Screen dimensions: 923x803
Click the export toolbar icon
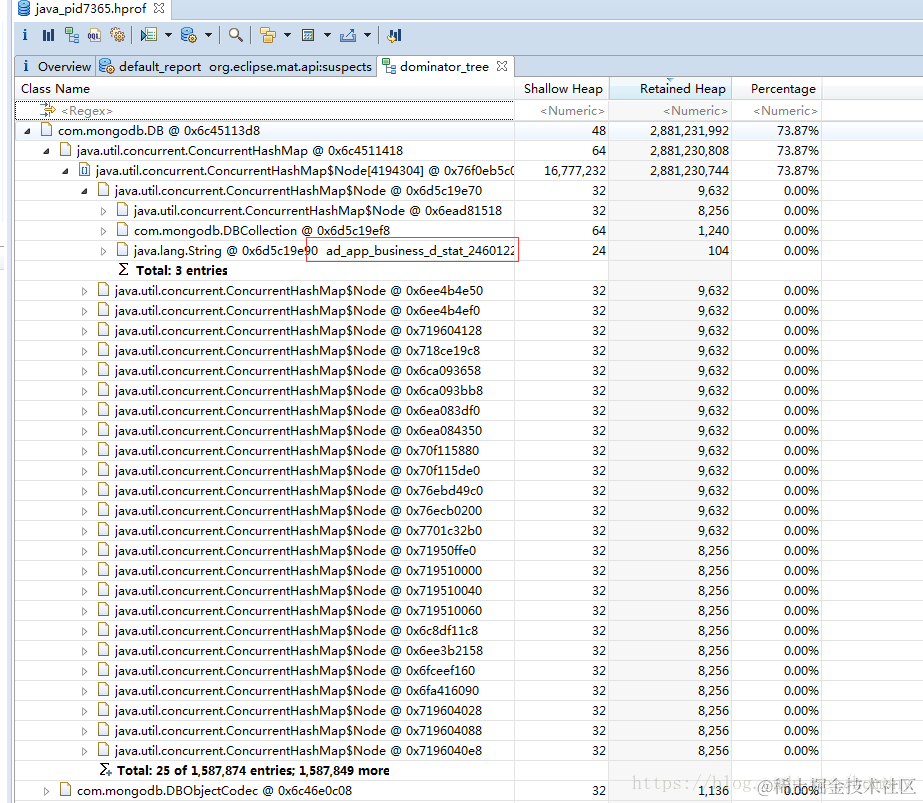[x=348, y=35]
